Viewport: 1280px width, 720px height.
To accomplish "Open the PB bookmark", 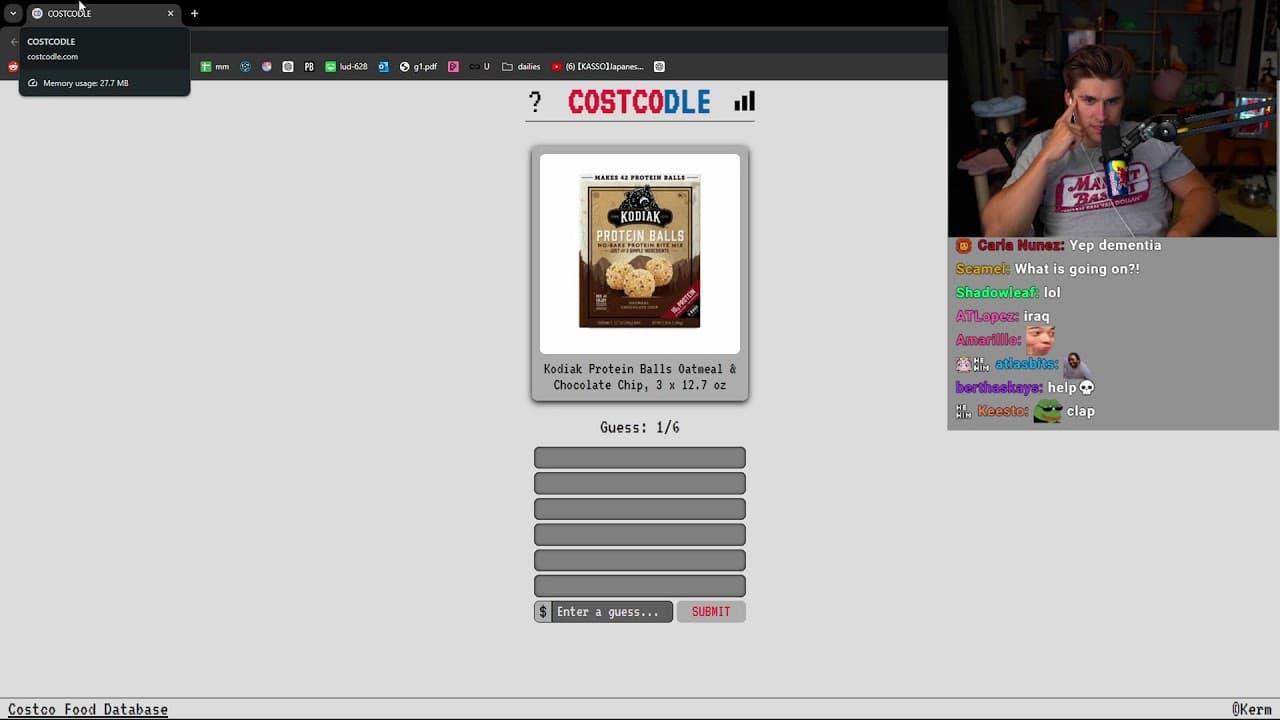I will 309,67.
